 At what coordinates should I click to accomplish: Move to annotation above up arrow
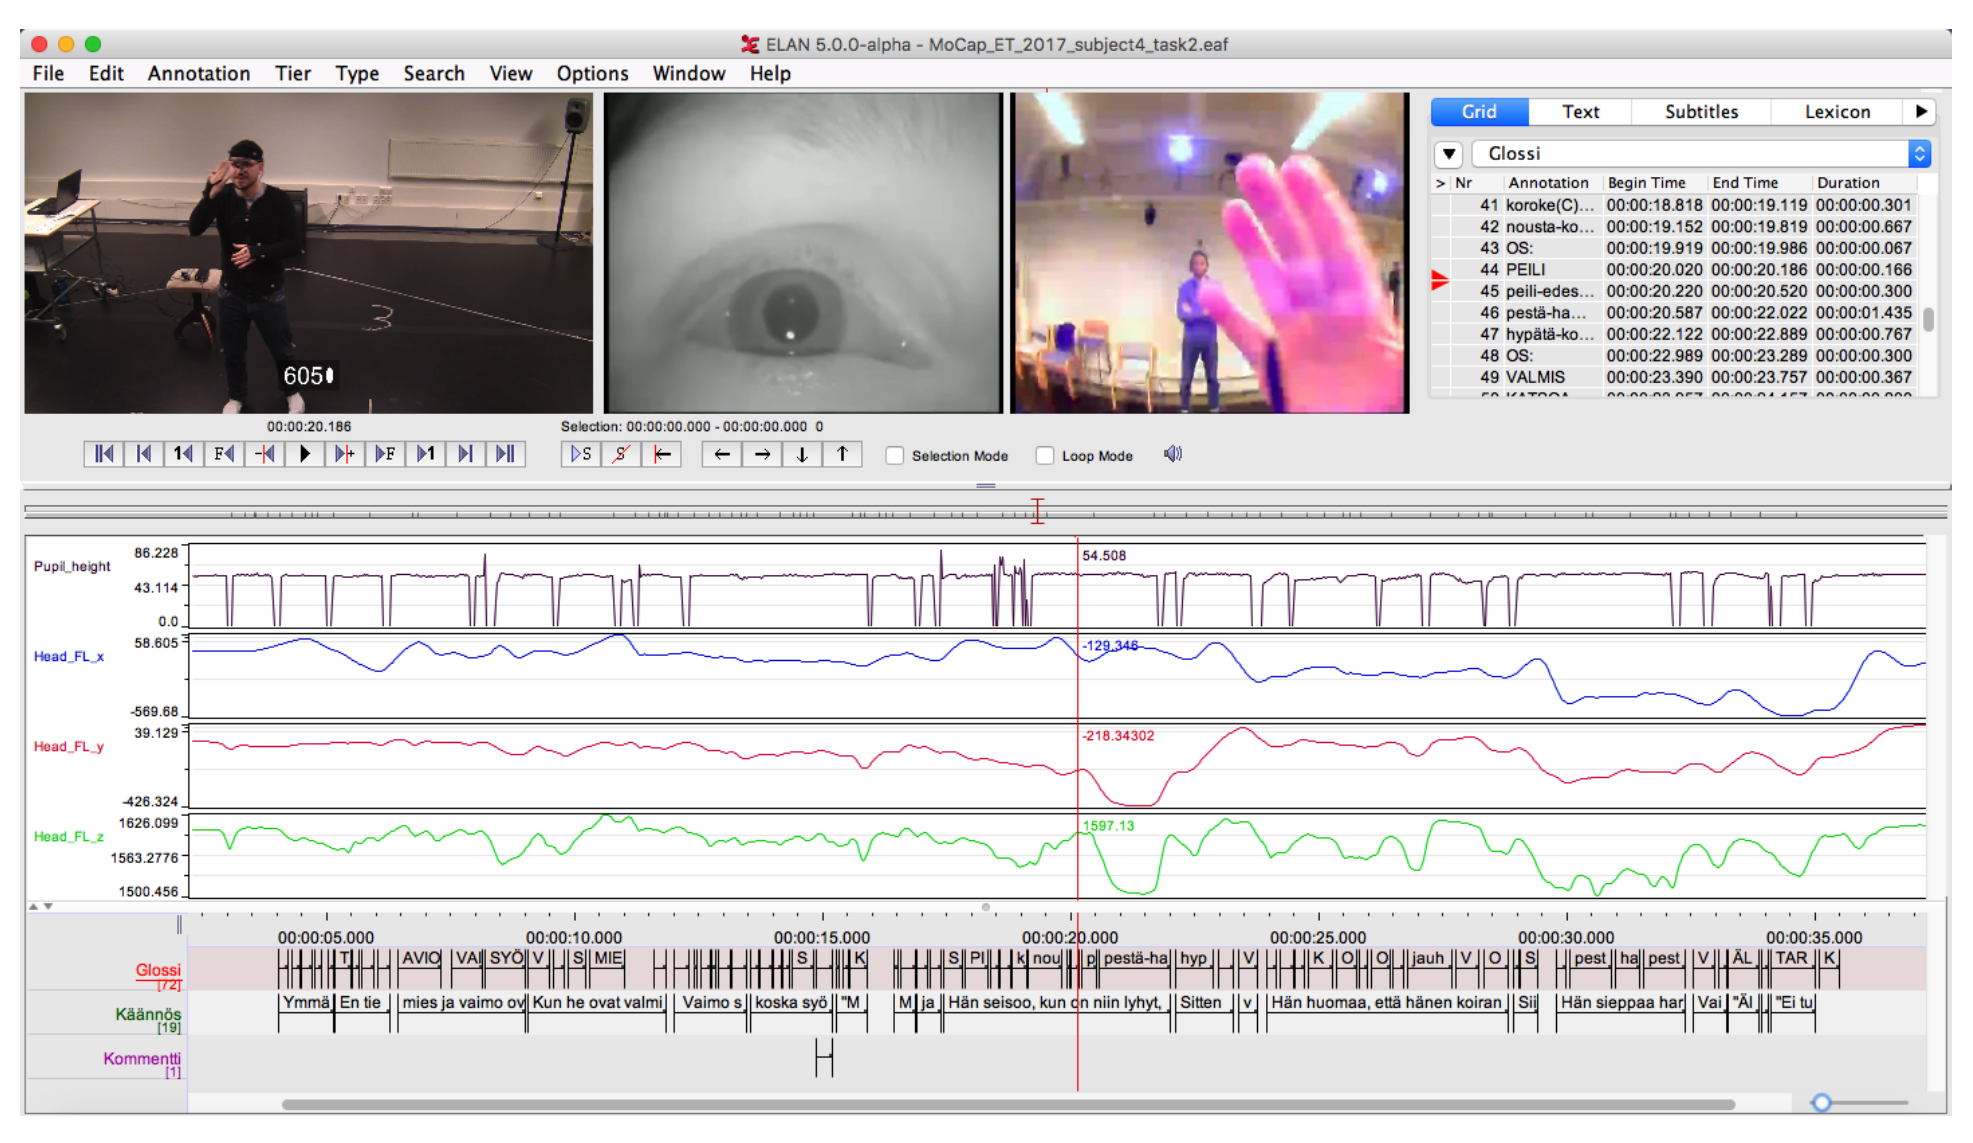[842, 454]
